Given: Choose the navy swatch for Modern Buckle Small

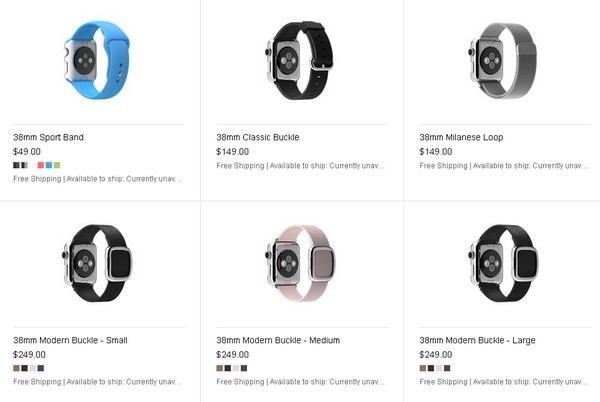Looking at the screenshot, I should pos(41,368).
